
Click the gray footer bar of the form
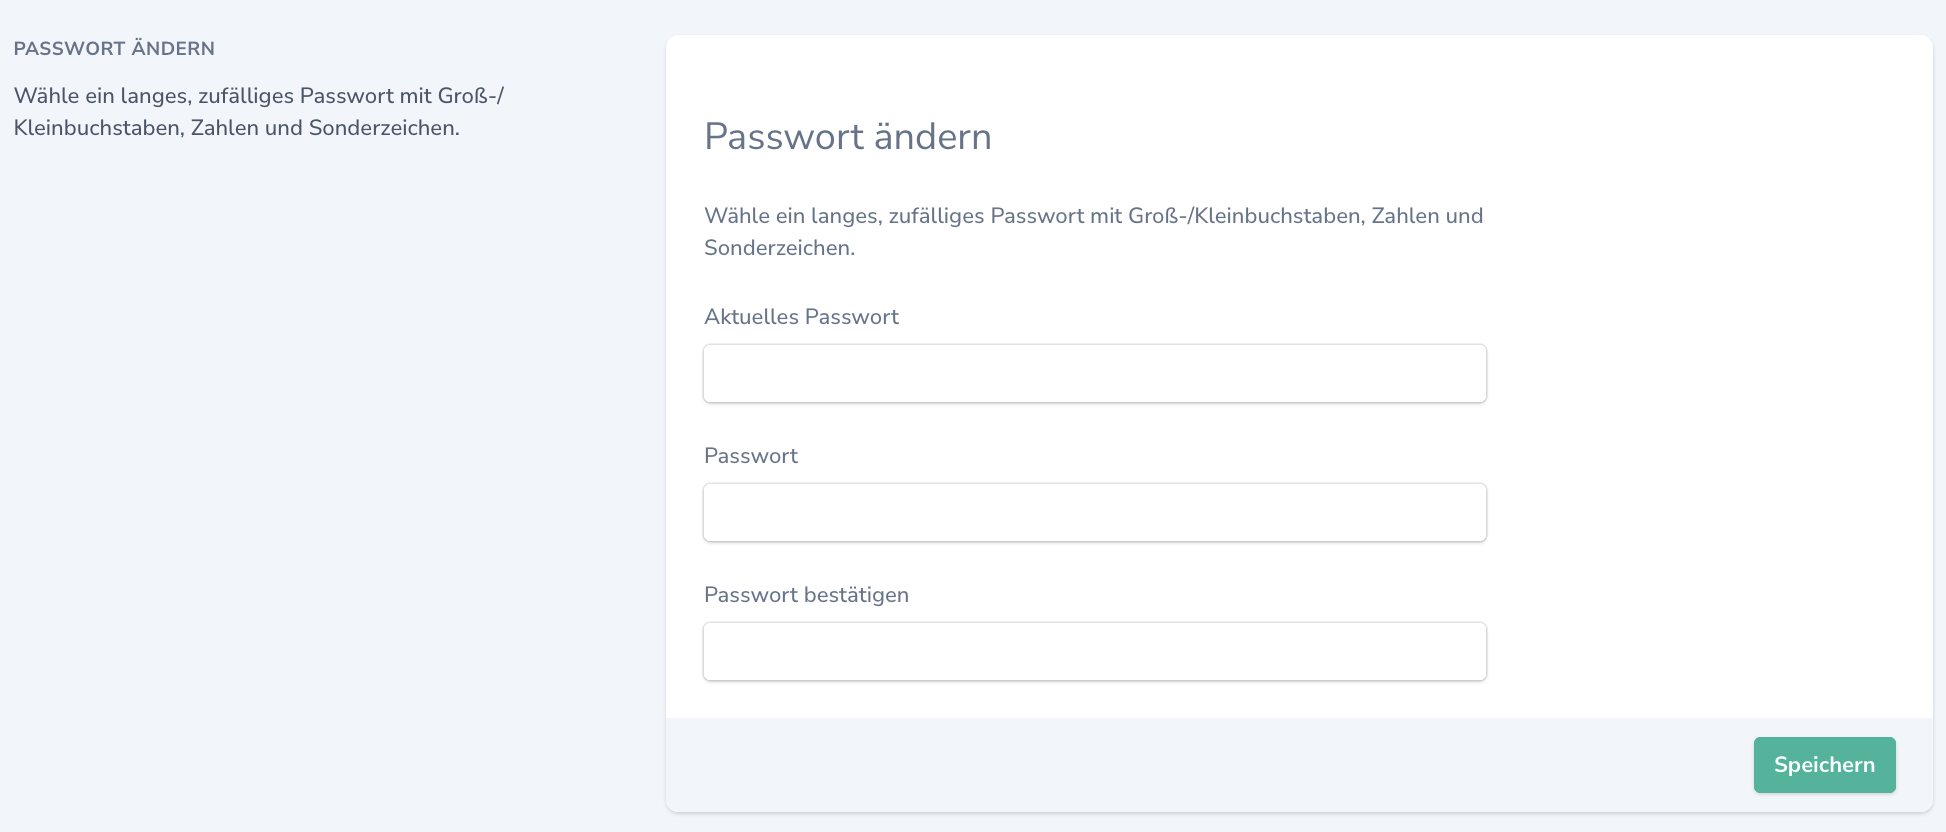pyautogui.click(x=1100, y=764)
